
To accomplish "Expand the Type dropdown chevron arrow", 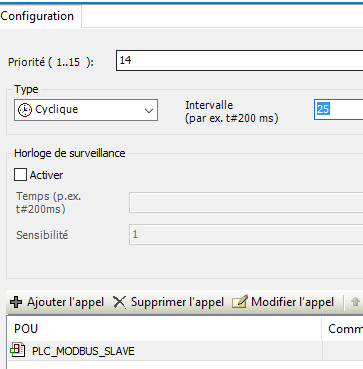I will tap(149, 111).
